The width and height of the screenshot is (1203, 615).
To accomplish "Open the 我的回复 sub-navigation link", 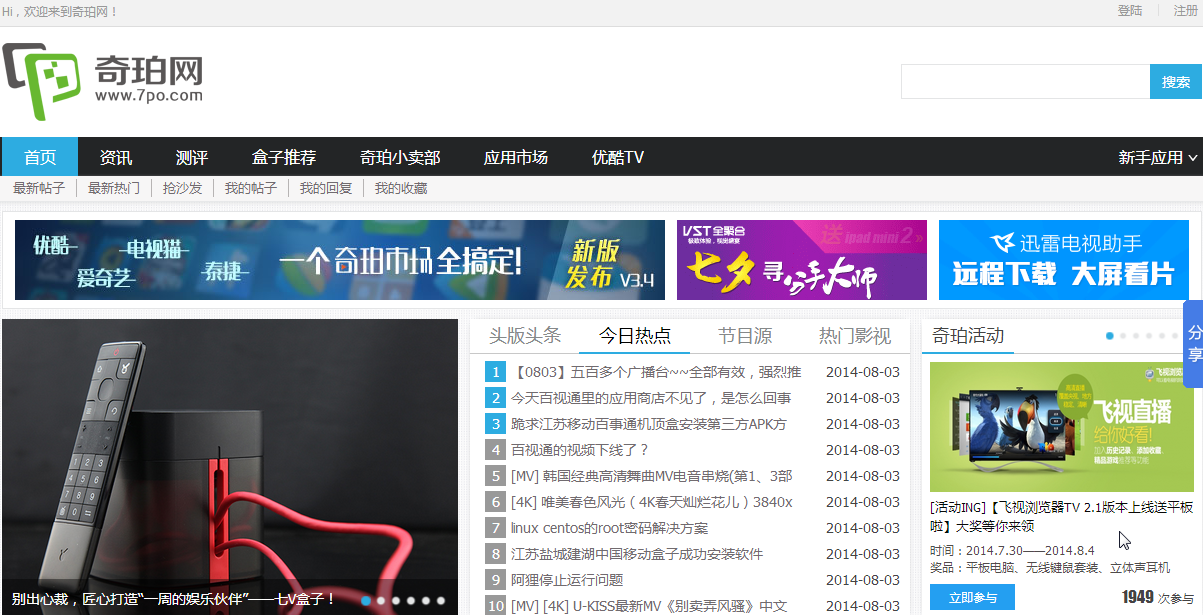I will point(326,188).
